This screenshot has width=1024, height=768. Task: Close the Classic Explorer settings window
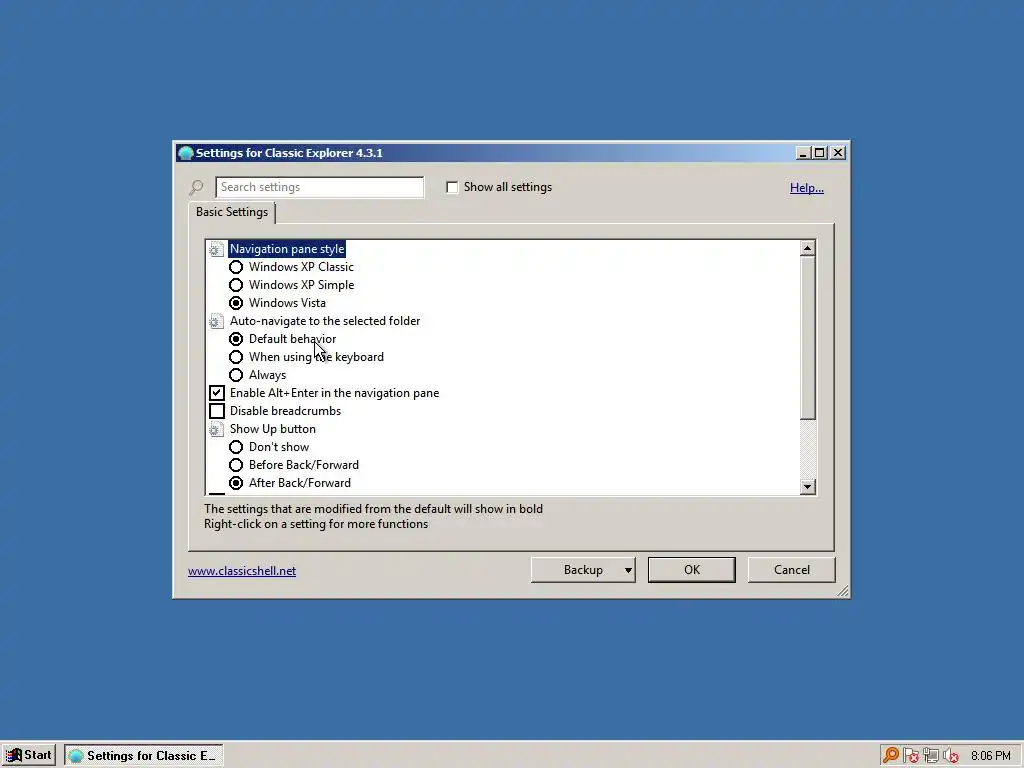[x=838, y=153]
